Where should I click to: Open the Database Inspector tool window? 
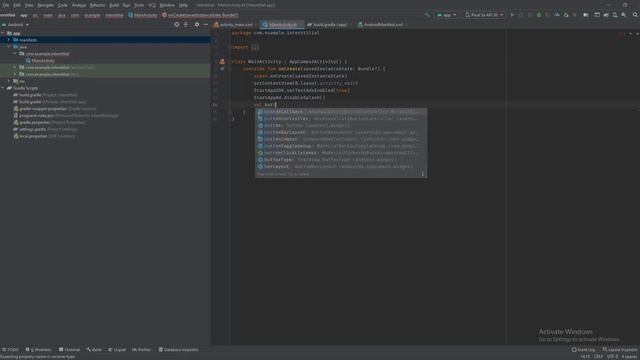(x=178, y=350)
